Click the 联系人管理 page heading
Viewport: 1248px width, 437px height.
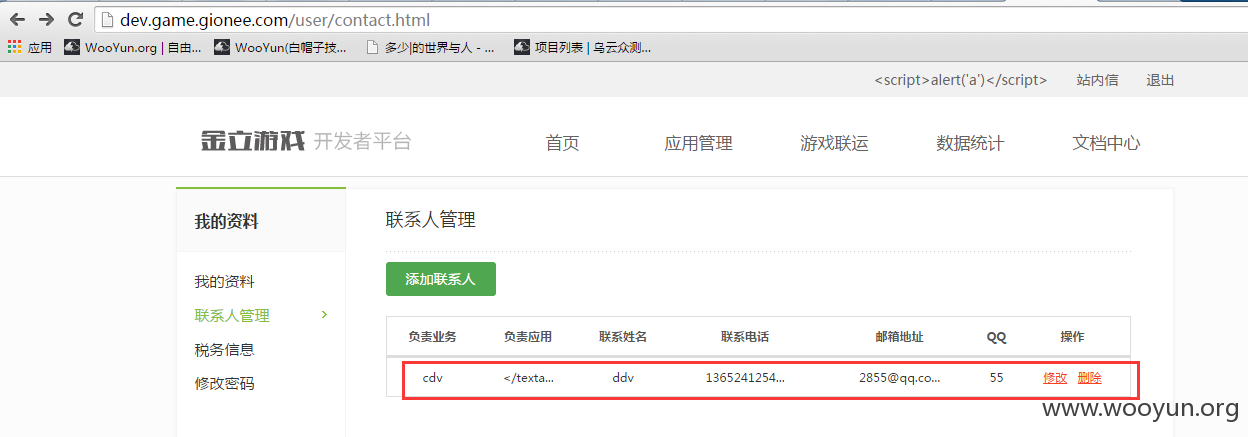(x=430, y=220)
